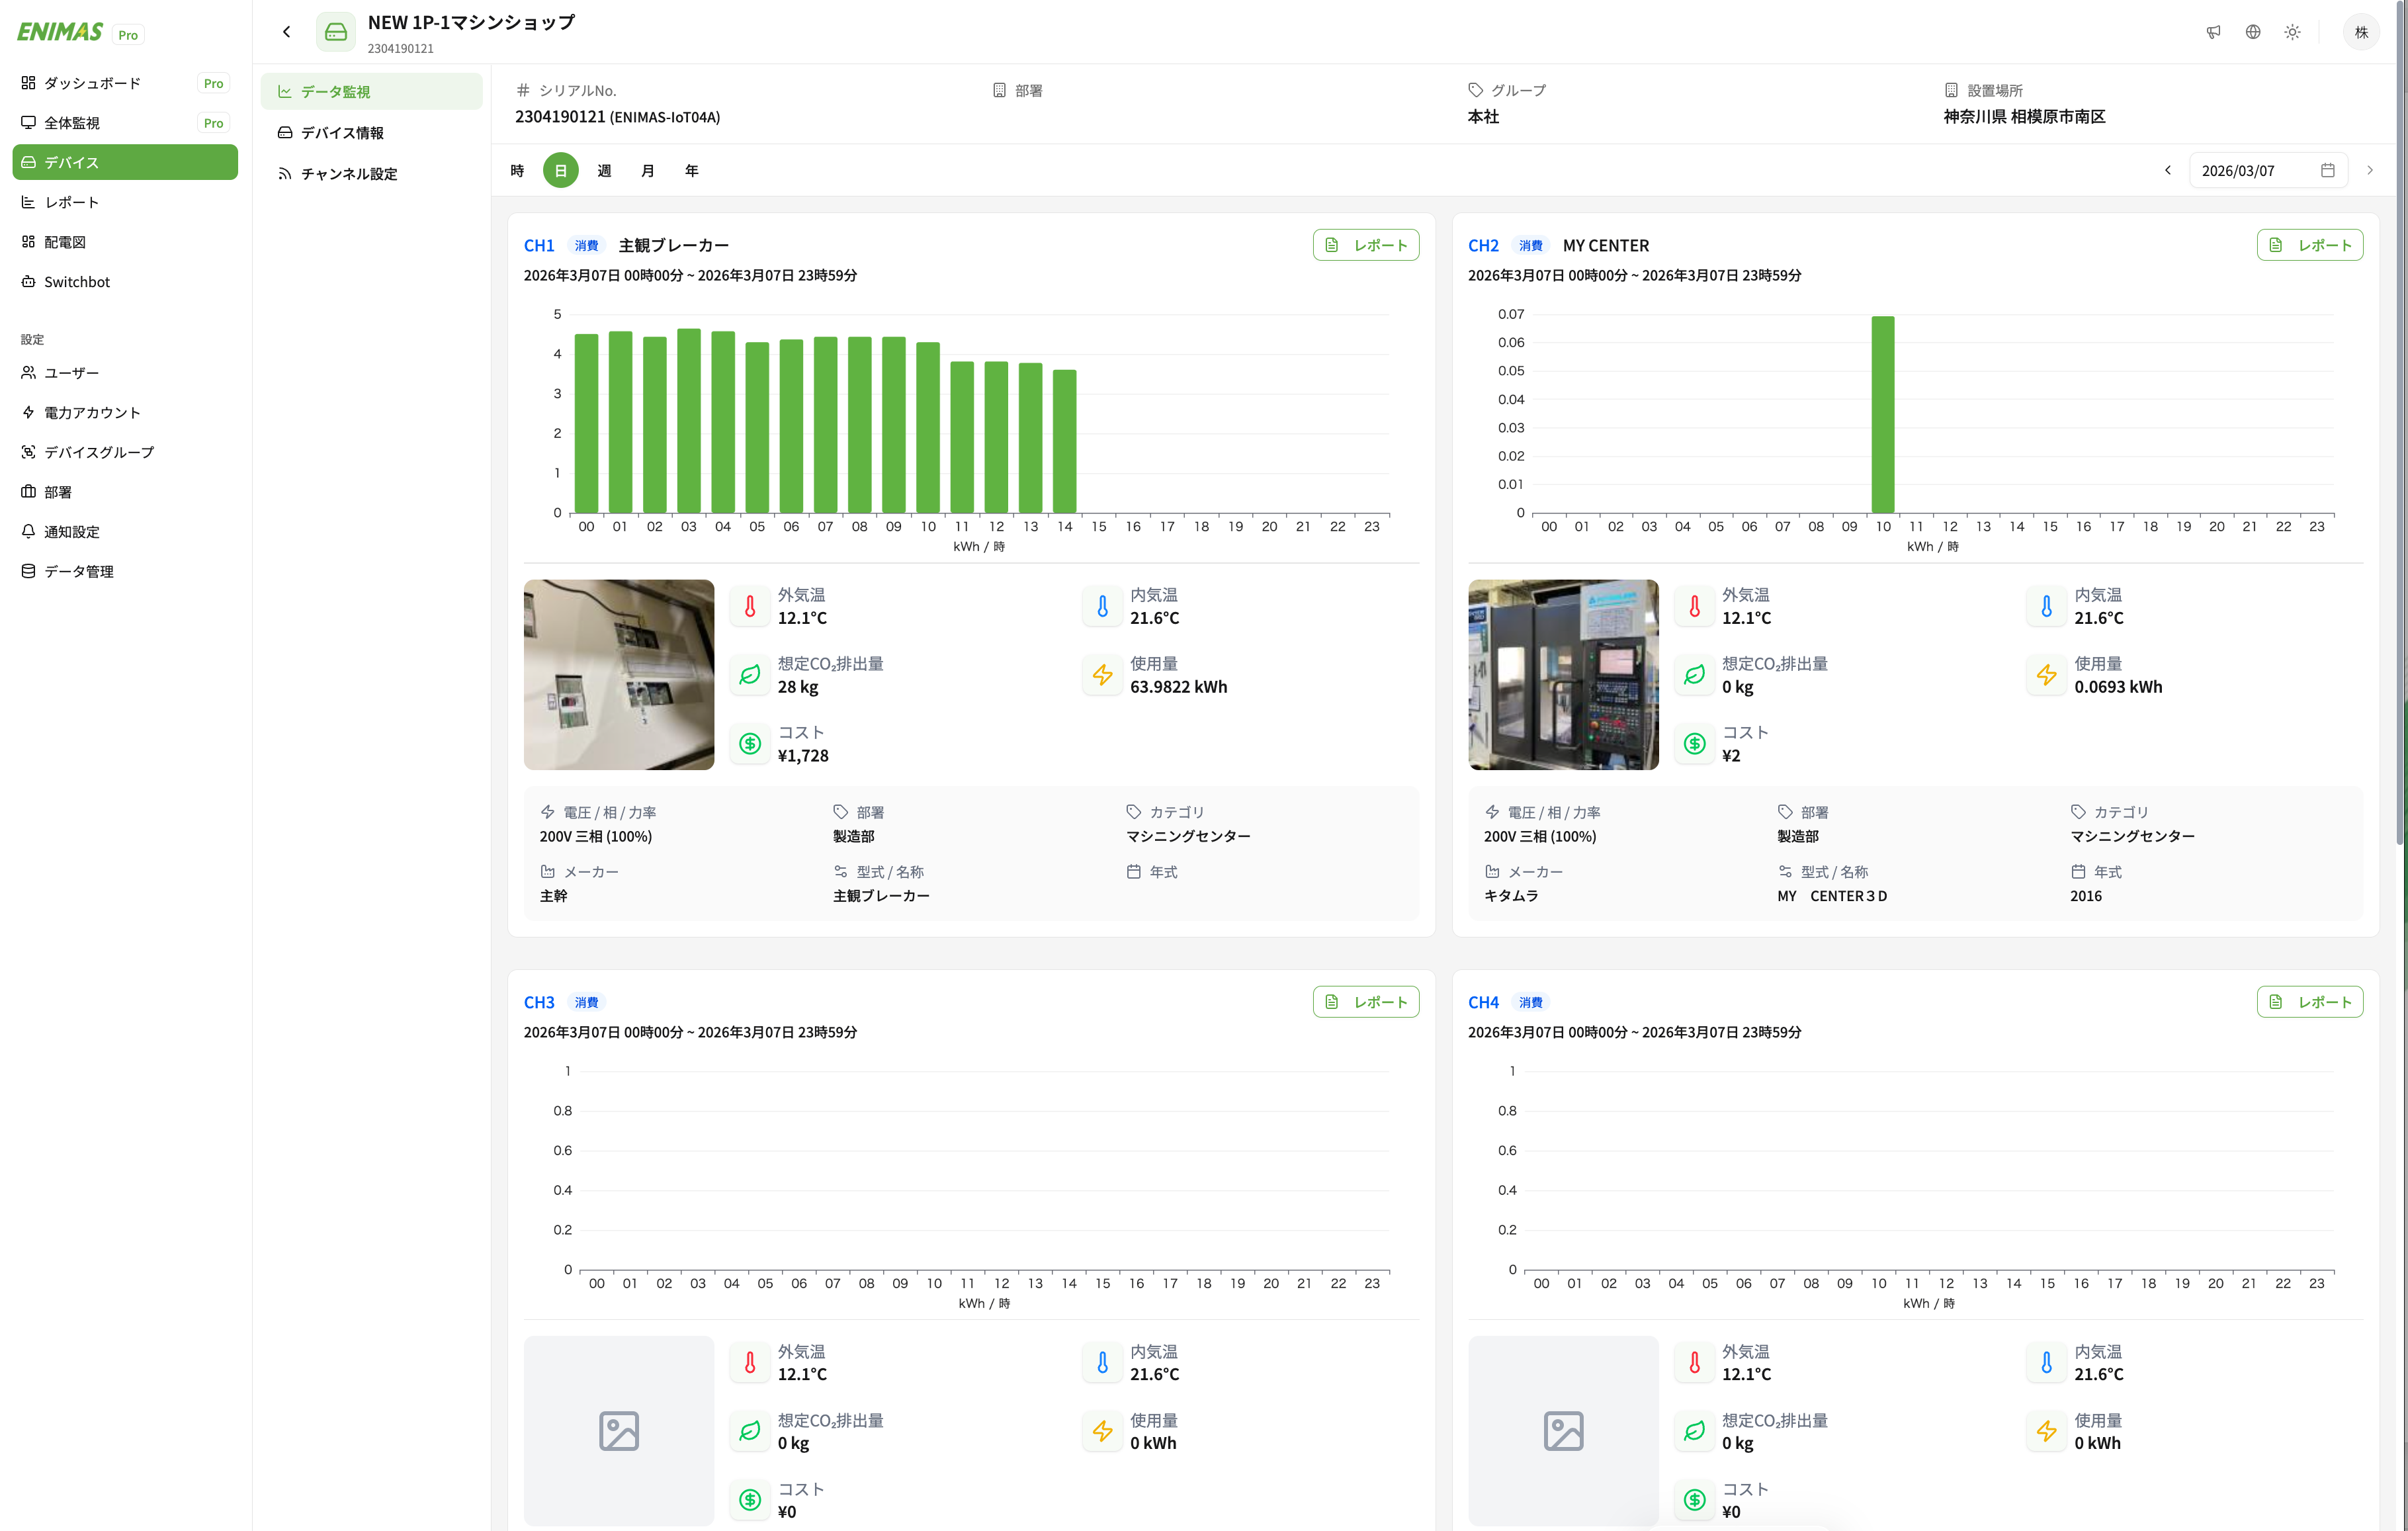Select the 週 period option

coord(604,171)
